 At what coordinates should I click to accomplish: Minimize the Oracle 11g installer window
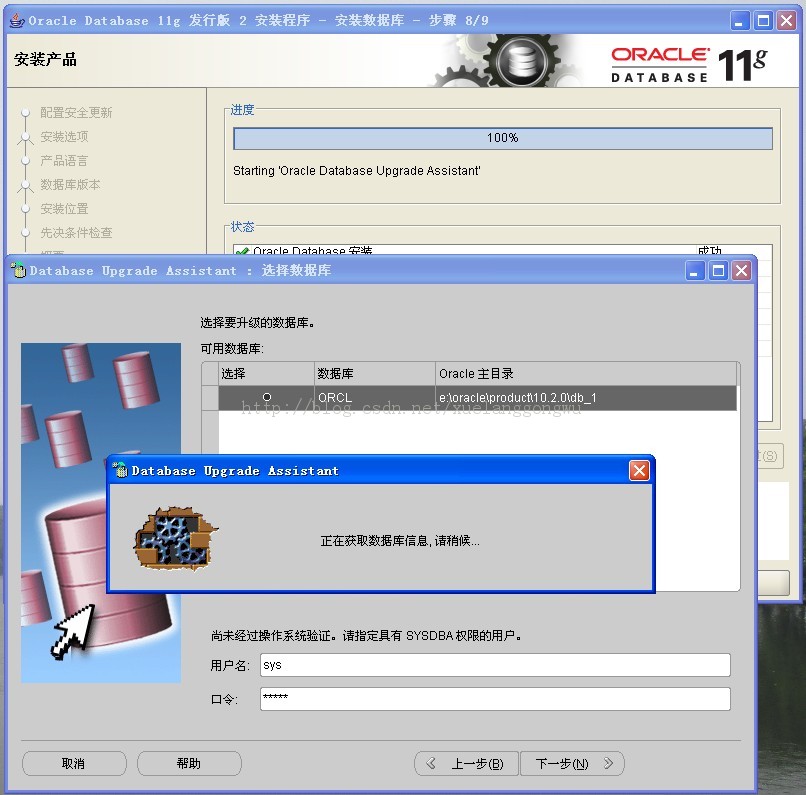pyautogui.click(x=740, y=21)
